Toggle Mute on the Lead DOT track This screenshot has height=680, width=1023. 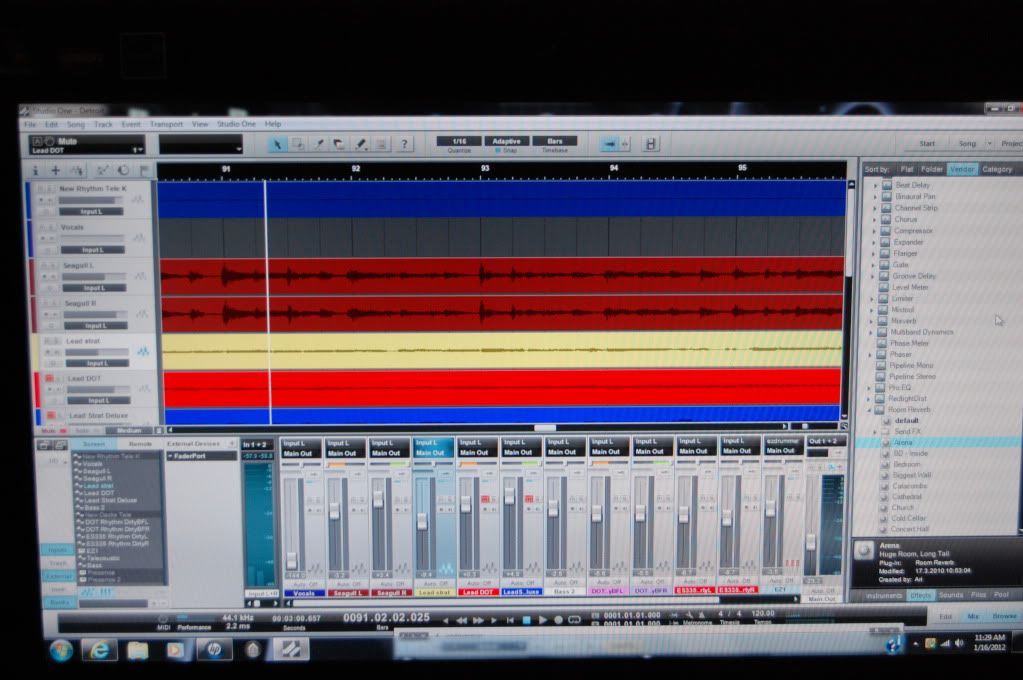(47, 379)
